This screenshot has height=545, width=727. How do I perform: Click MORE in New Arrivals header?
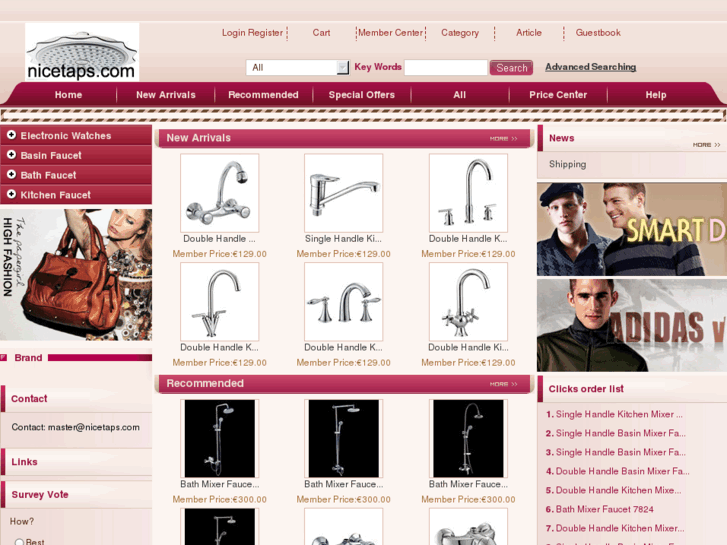pyautogui.click(x=503, y=139)
